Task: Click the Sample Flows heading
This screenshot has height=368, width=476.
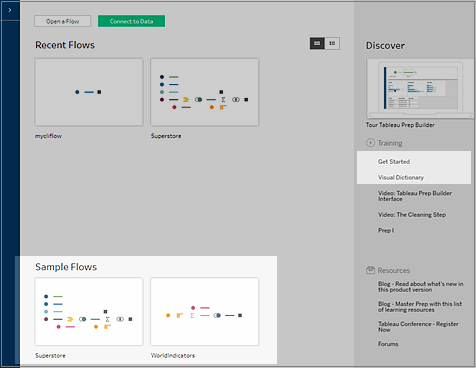Action: click(x=66, y=267)
